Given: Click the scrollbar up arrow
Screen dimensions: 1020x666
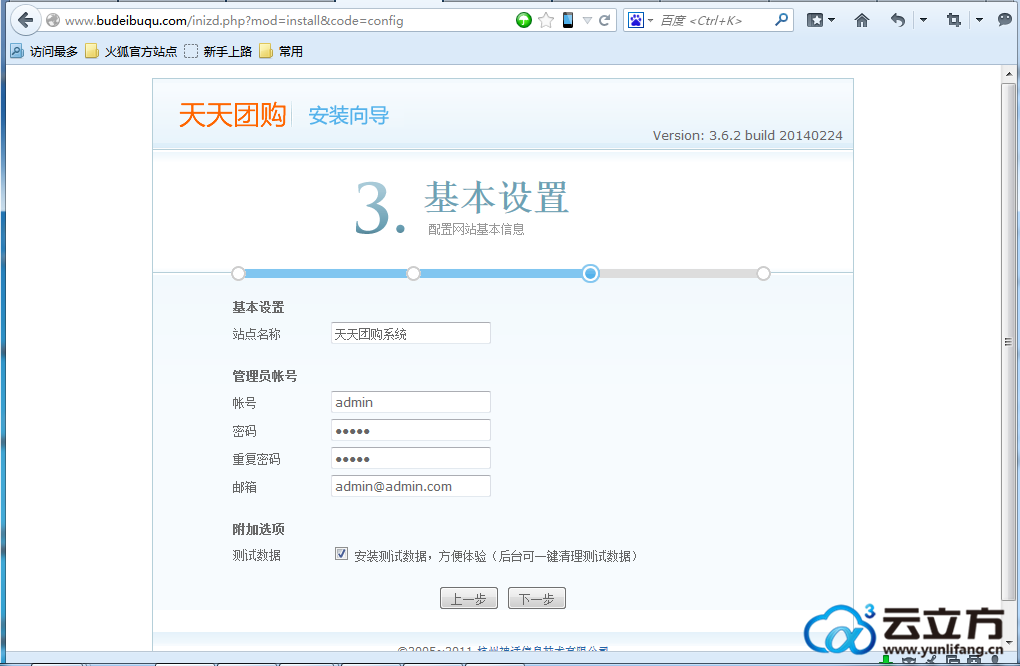Looking at the screenshot, I should 1009,73.
